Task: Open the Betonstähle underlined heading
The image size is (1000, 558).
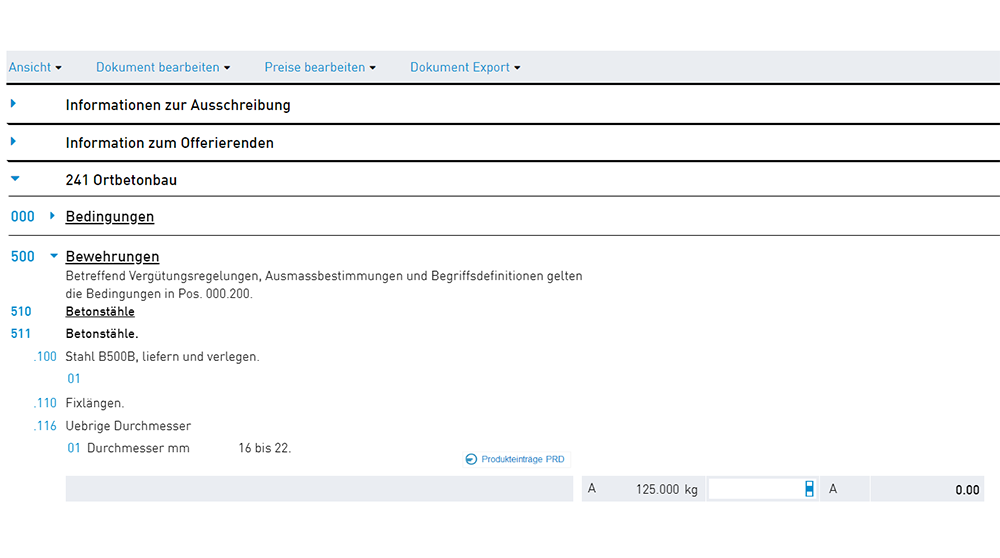Action: (100, 312)
